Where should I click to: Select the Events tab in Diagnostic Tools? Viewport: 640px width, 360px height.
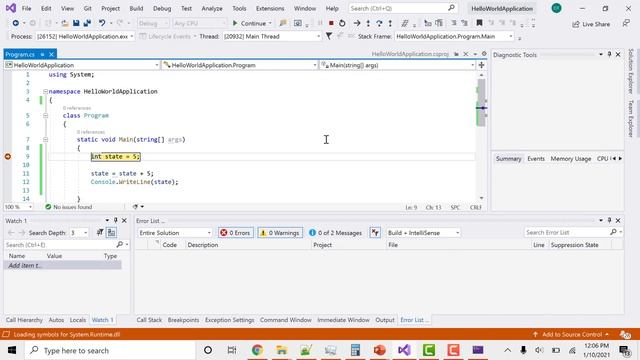(x=536, y=158)
